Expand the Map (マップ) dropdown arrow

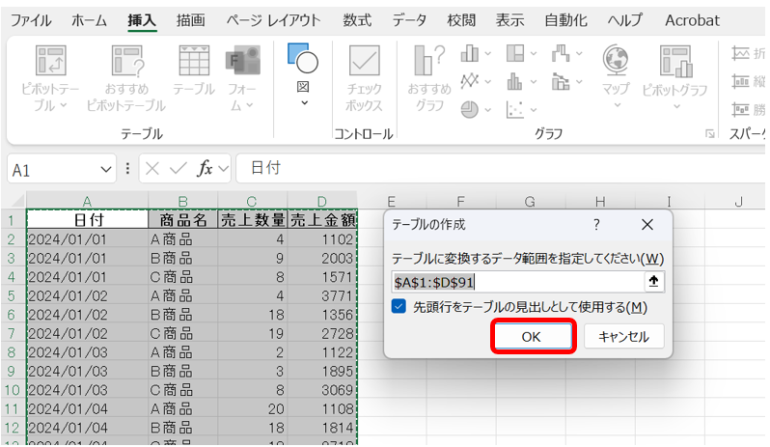point(617,106)
